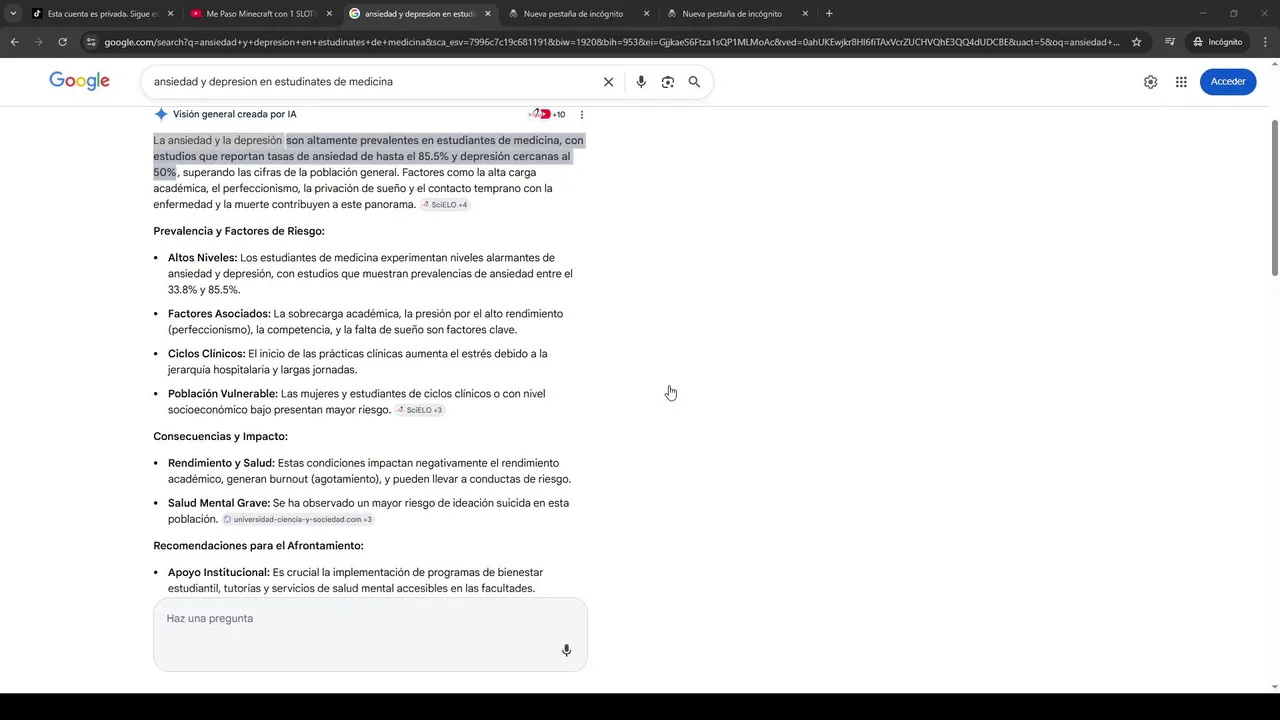
Task: Click the 'Haz una pregunta' input field
Action: 370,634
